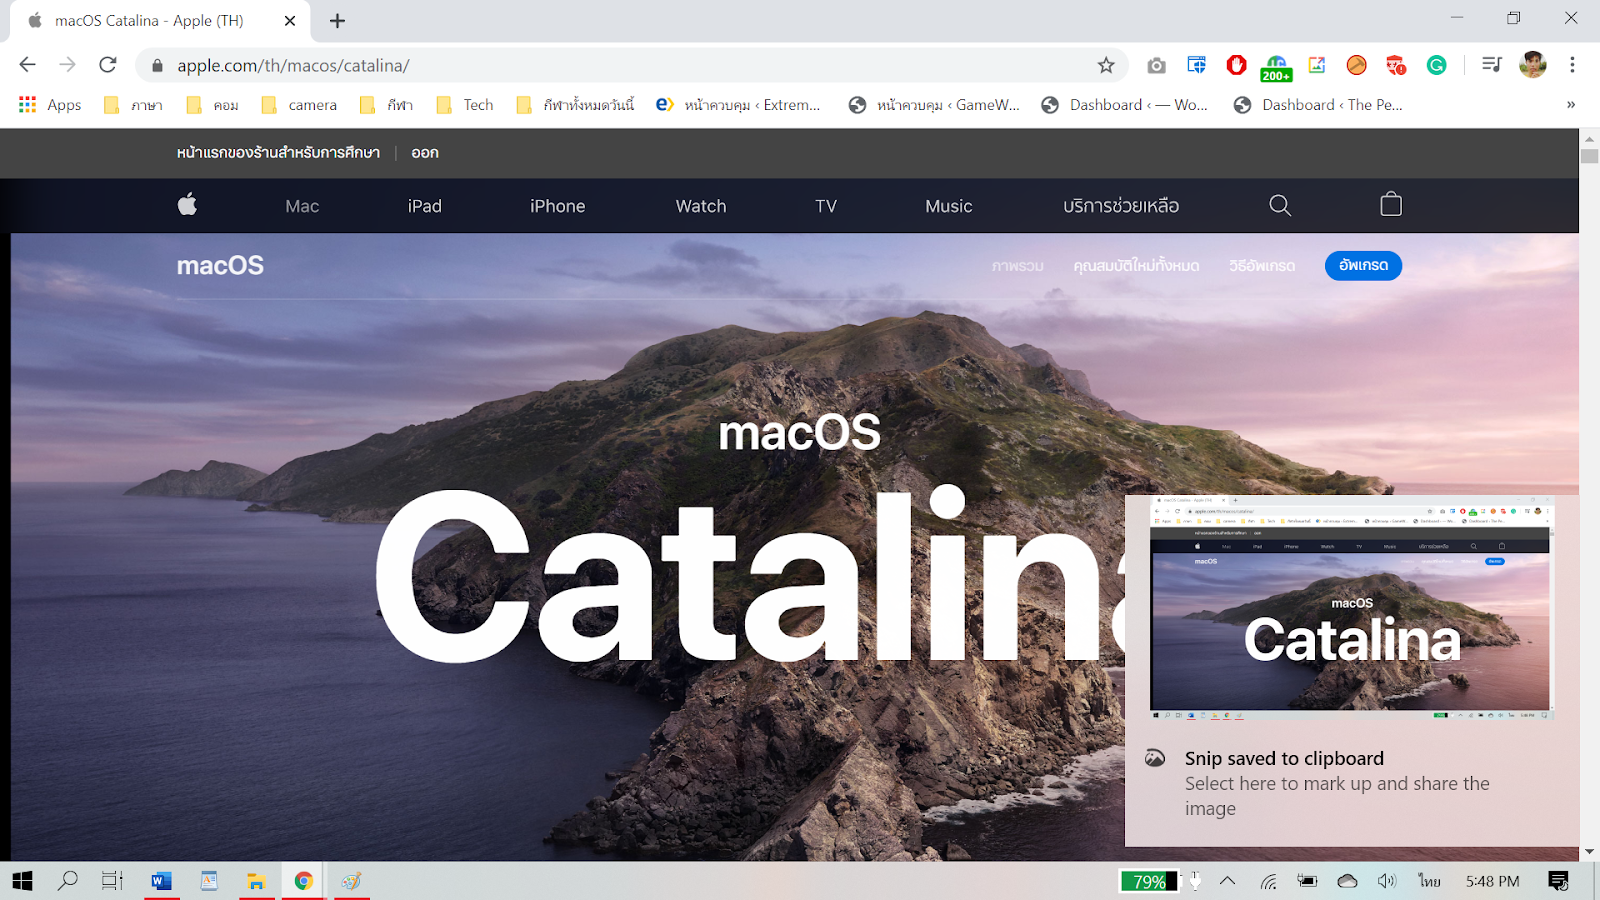Open the Action Center notifications icon
Viewport: 1600px width, 900px height.
[1558, 881]
